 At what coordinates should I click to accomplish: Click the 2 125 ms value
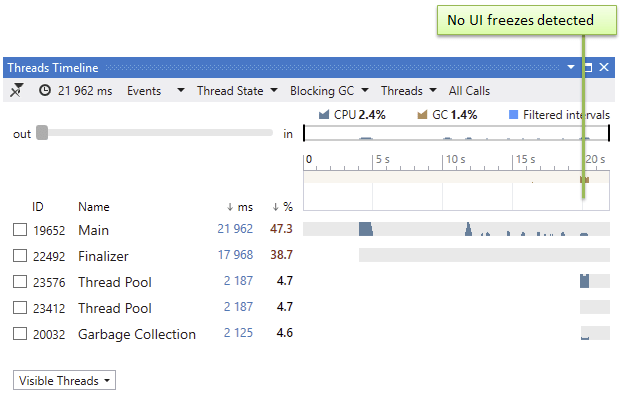coord(238,333)
